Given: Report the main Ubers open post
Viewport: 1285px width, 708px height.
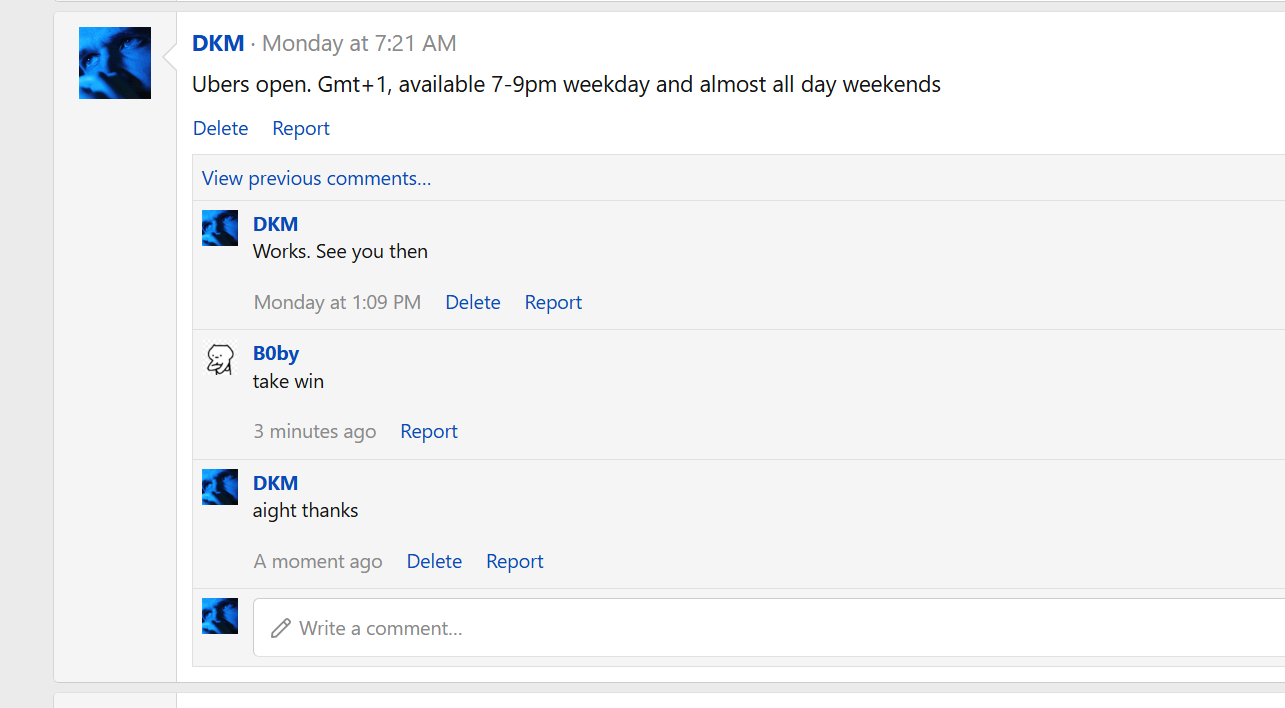Looking at the screenshot, I should 300,128.
